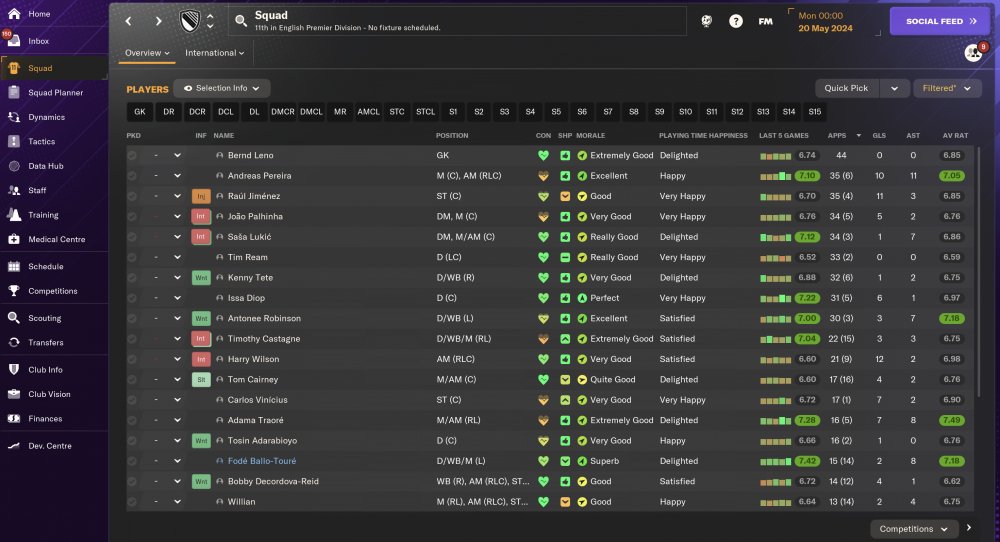Click Tom Cairney Slt status icon

click(201, 379)
